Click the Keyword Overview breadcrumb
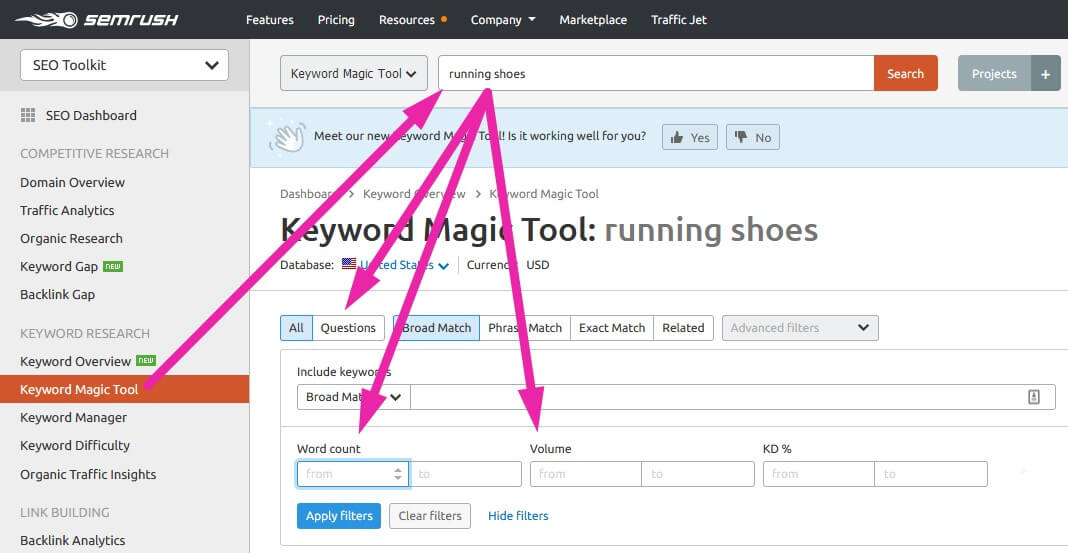The image size is (1068, 553). [414, 194]
